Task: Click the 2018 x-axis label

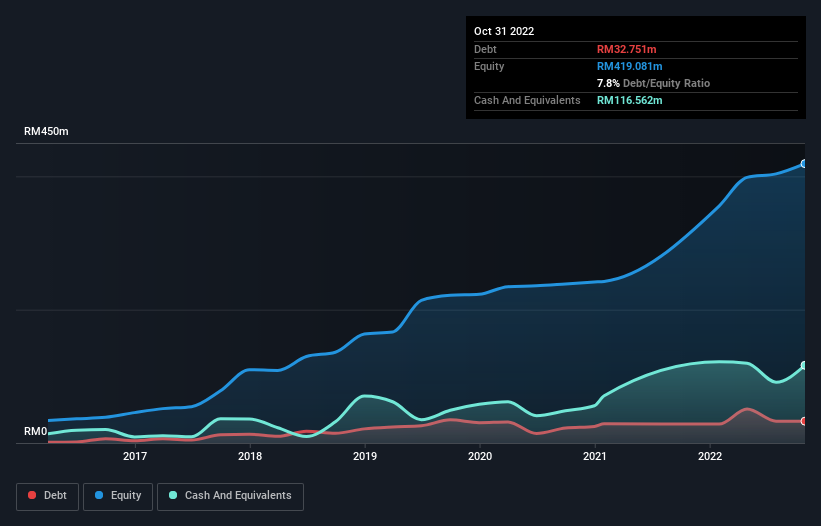Action: pos(250,456)
